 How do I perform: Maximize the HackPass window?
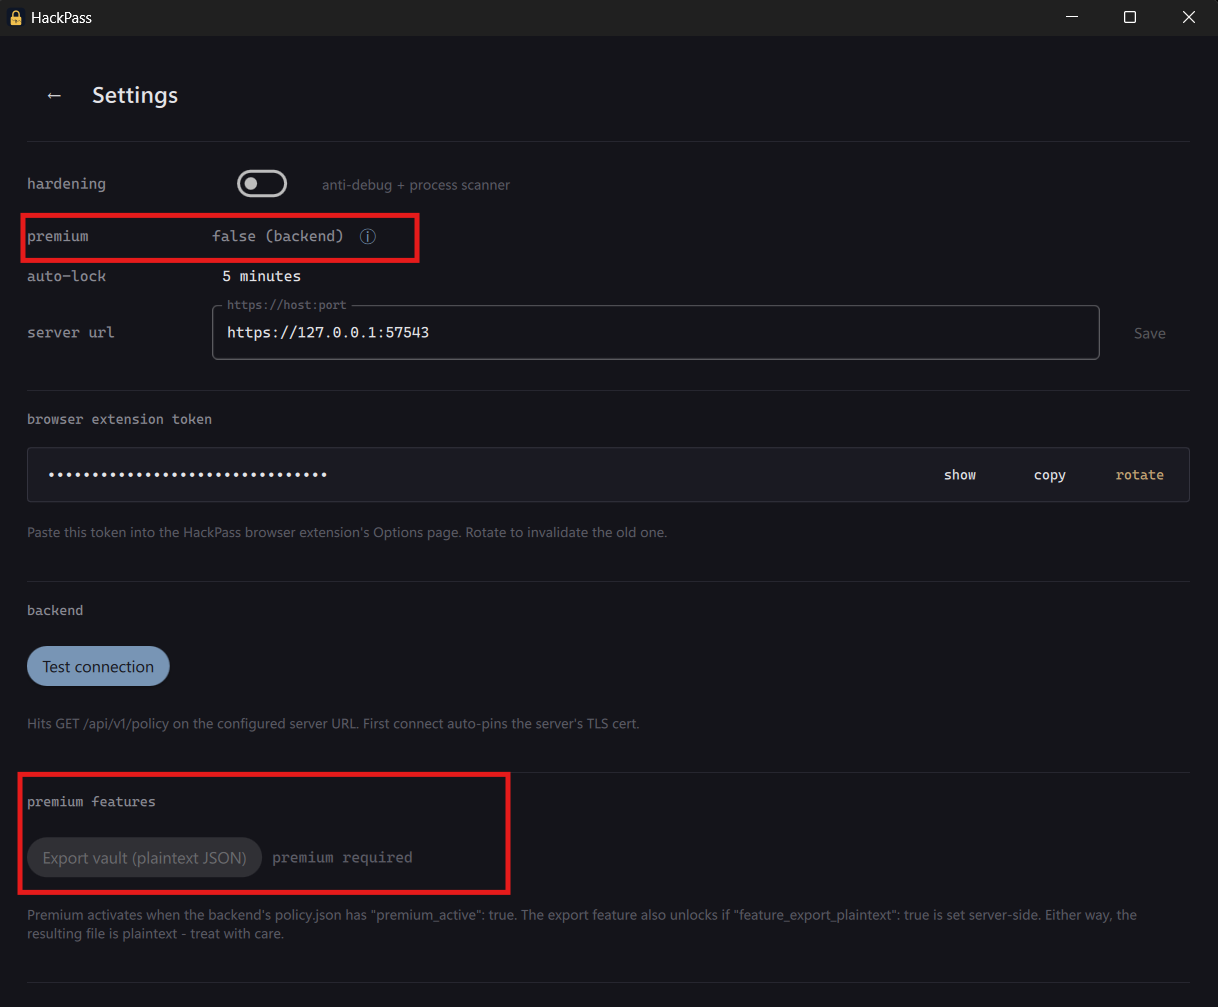coord(1130,17)
